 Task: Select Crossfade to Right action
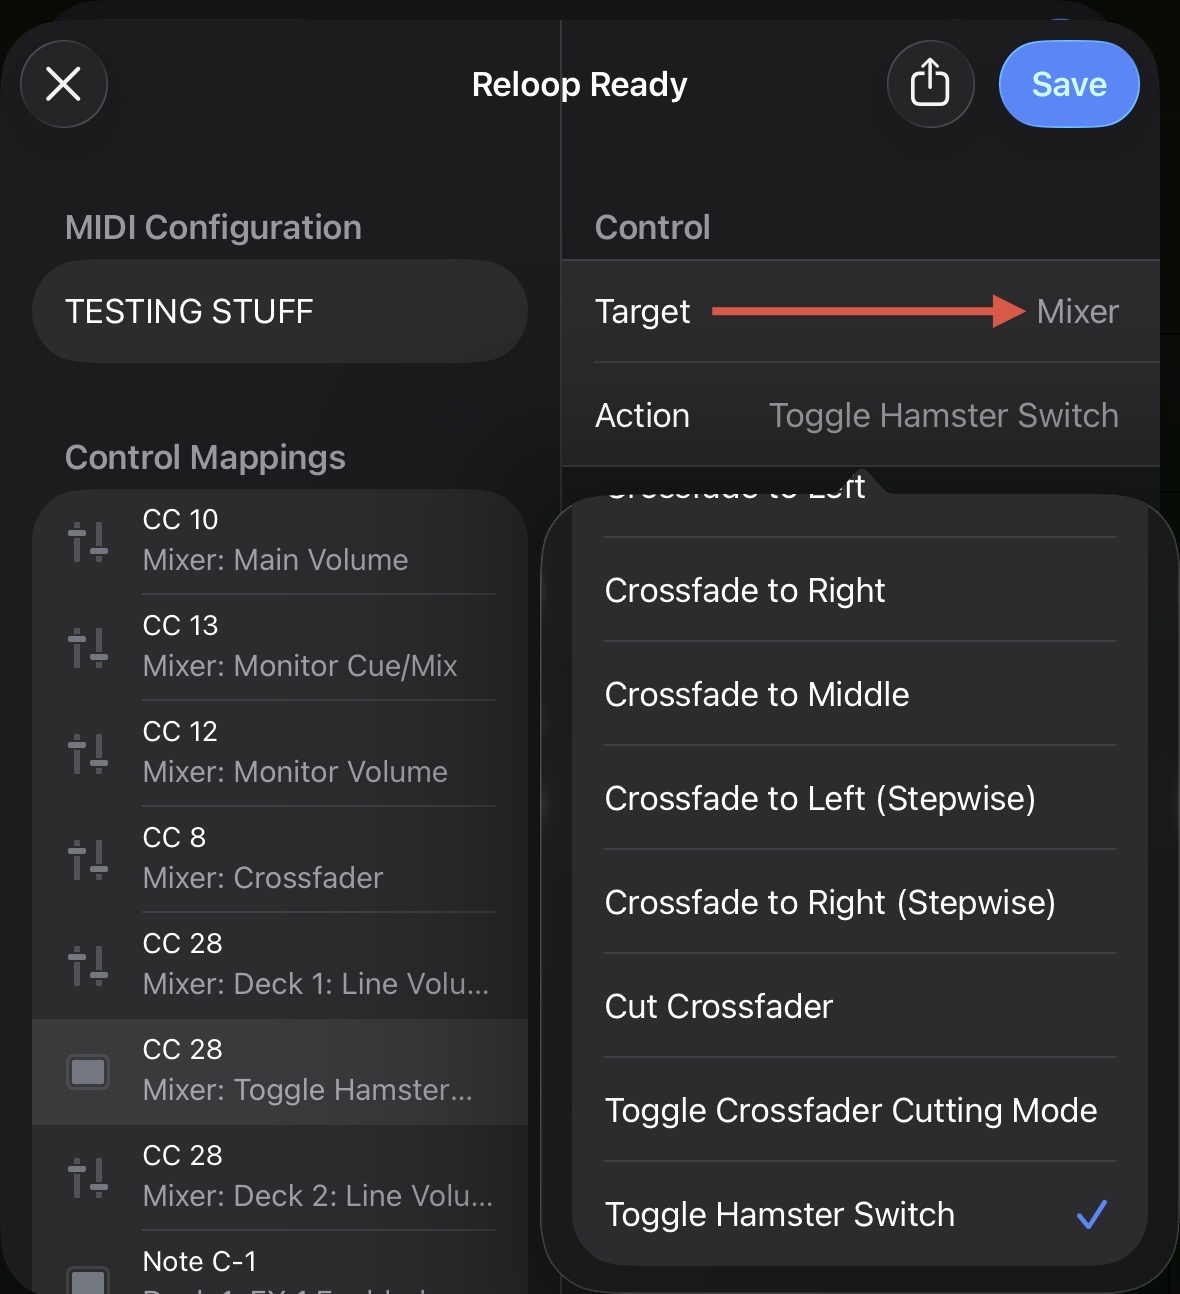745,591
